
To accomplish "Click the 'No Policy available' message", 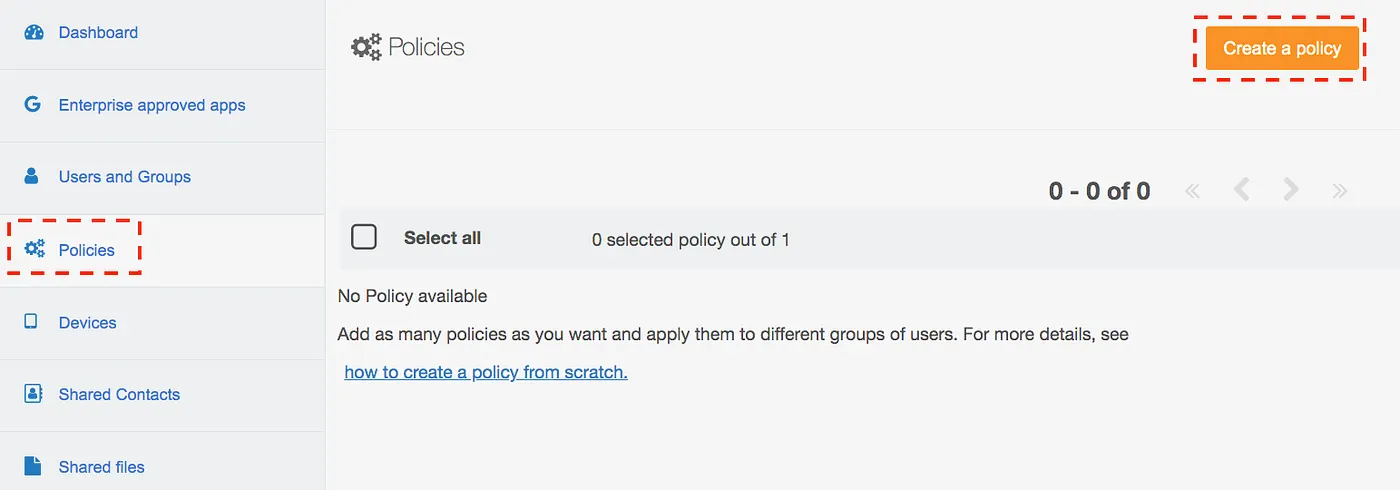I will pyautogui.click(x=413, y=296).
